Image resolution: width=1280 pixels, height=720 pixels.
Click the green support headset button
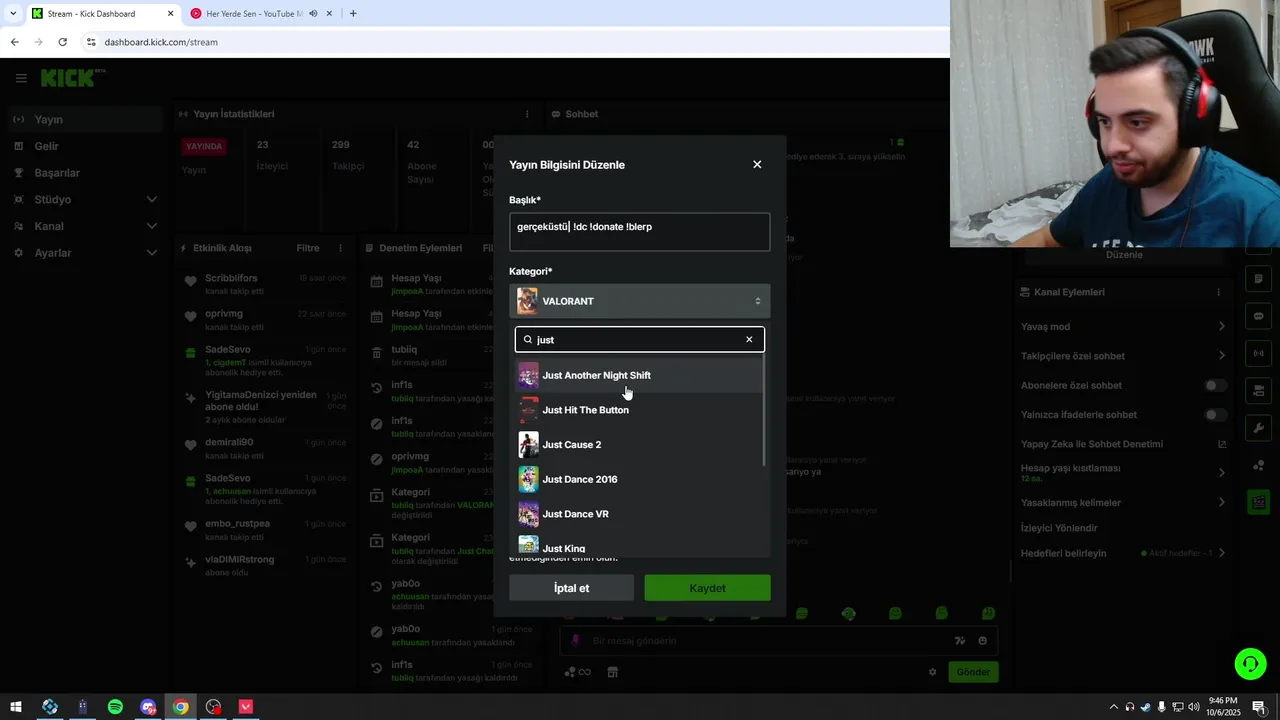(1249, 663)
